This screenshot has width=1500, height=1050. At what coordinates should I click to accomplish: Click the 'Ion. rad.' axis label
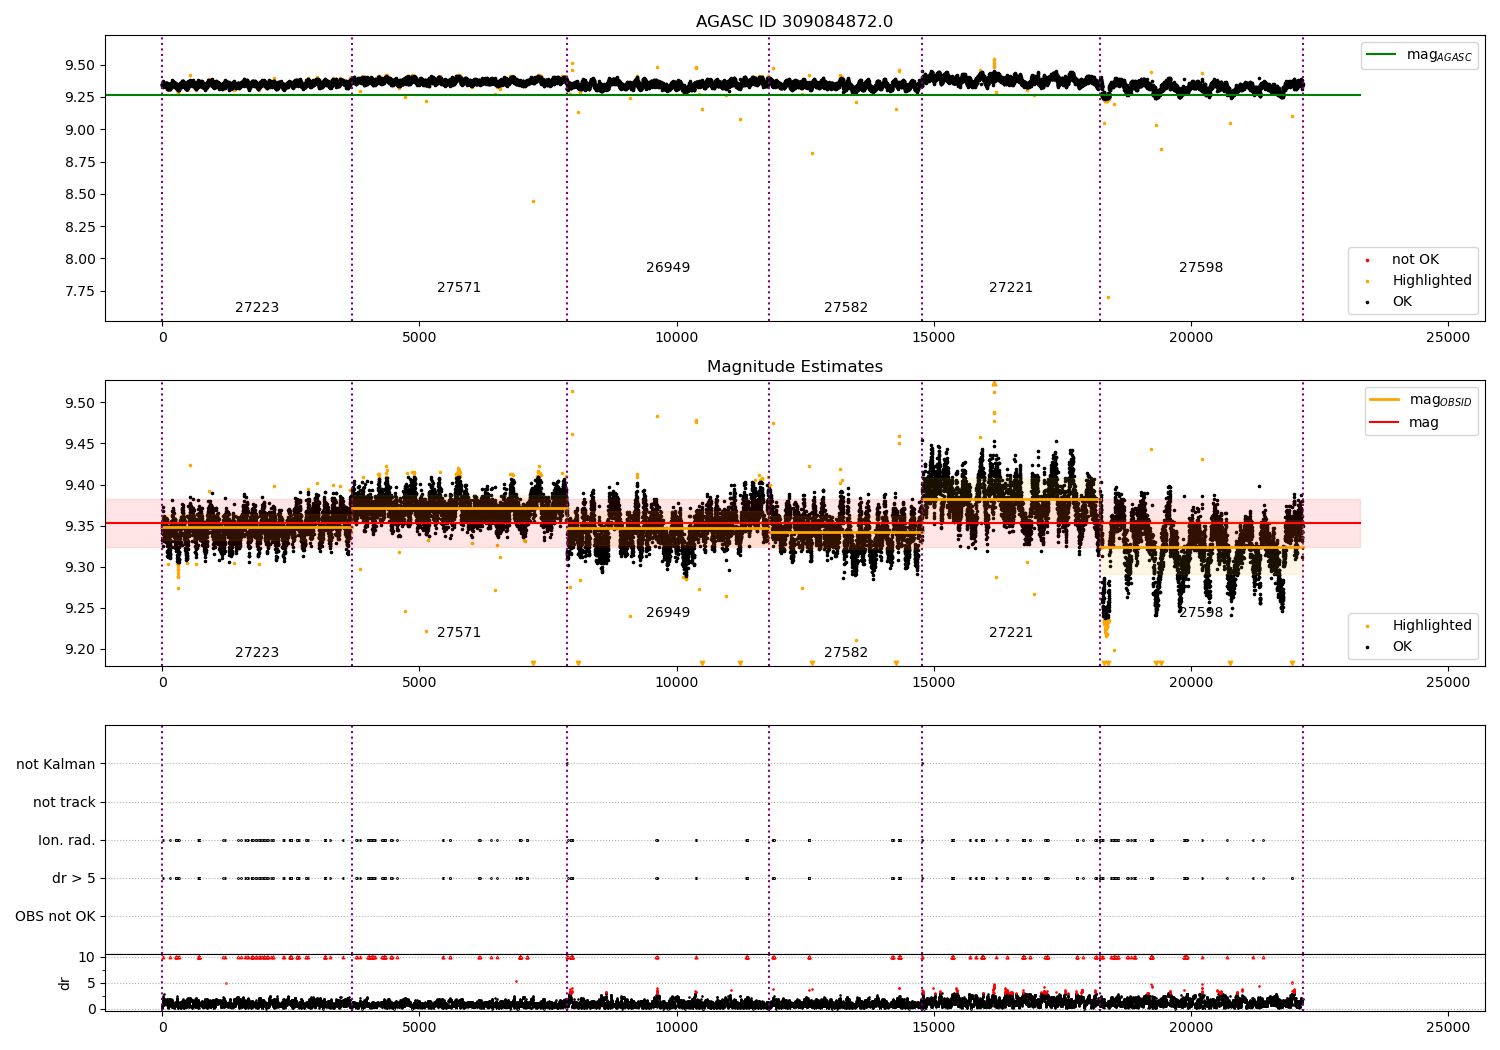tap(67, 841)
